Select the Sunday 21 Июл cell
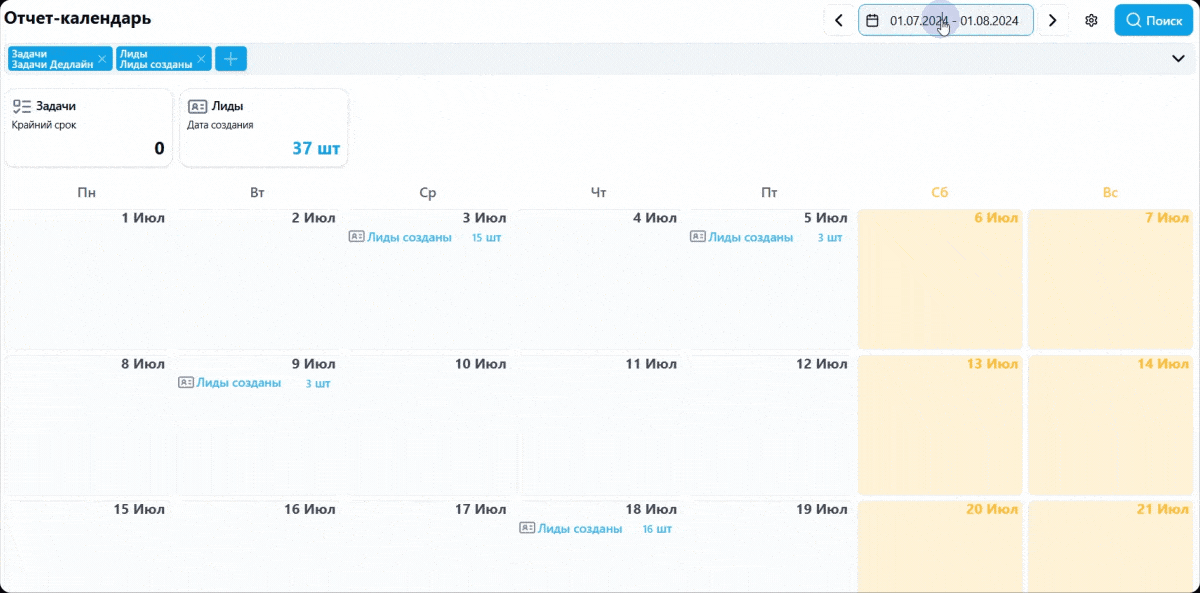 (x=1111, y=546)
